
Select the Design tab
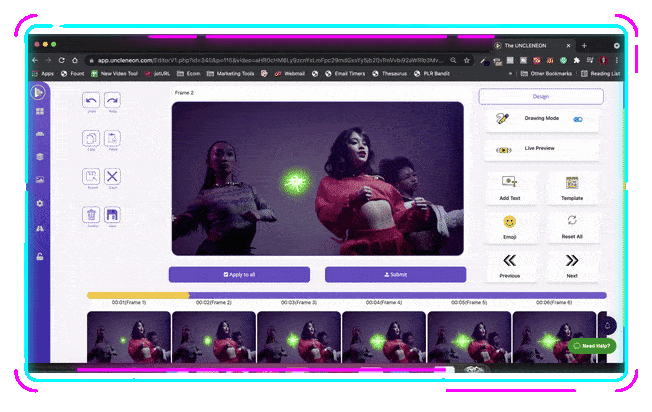click(541, 96)
